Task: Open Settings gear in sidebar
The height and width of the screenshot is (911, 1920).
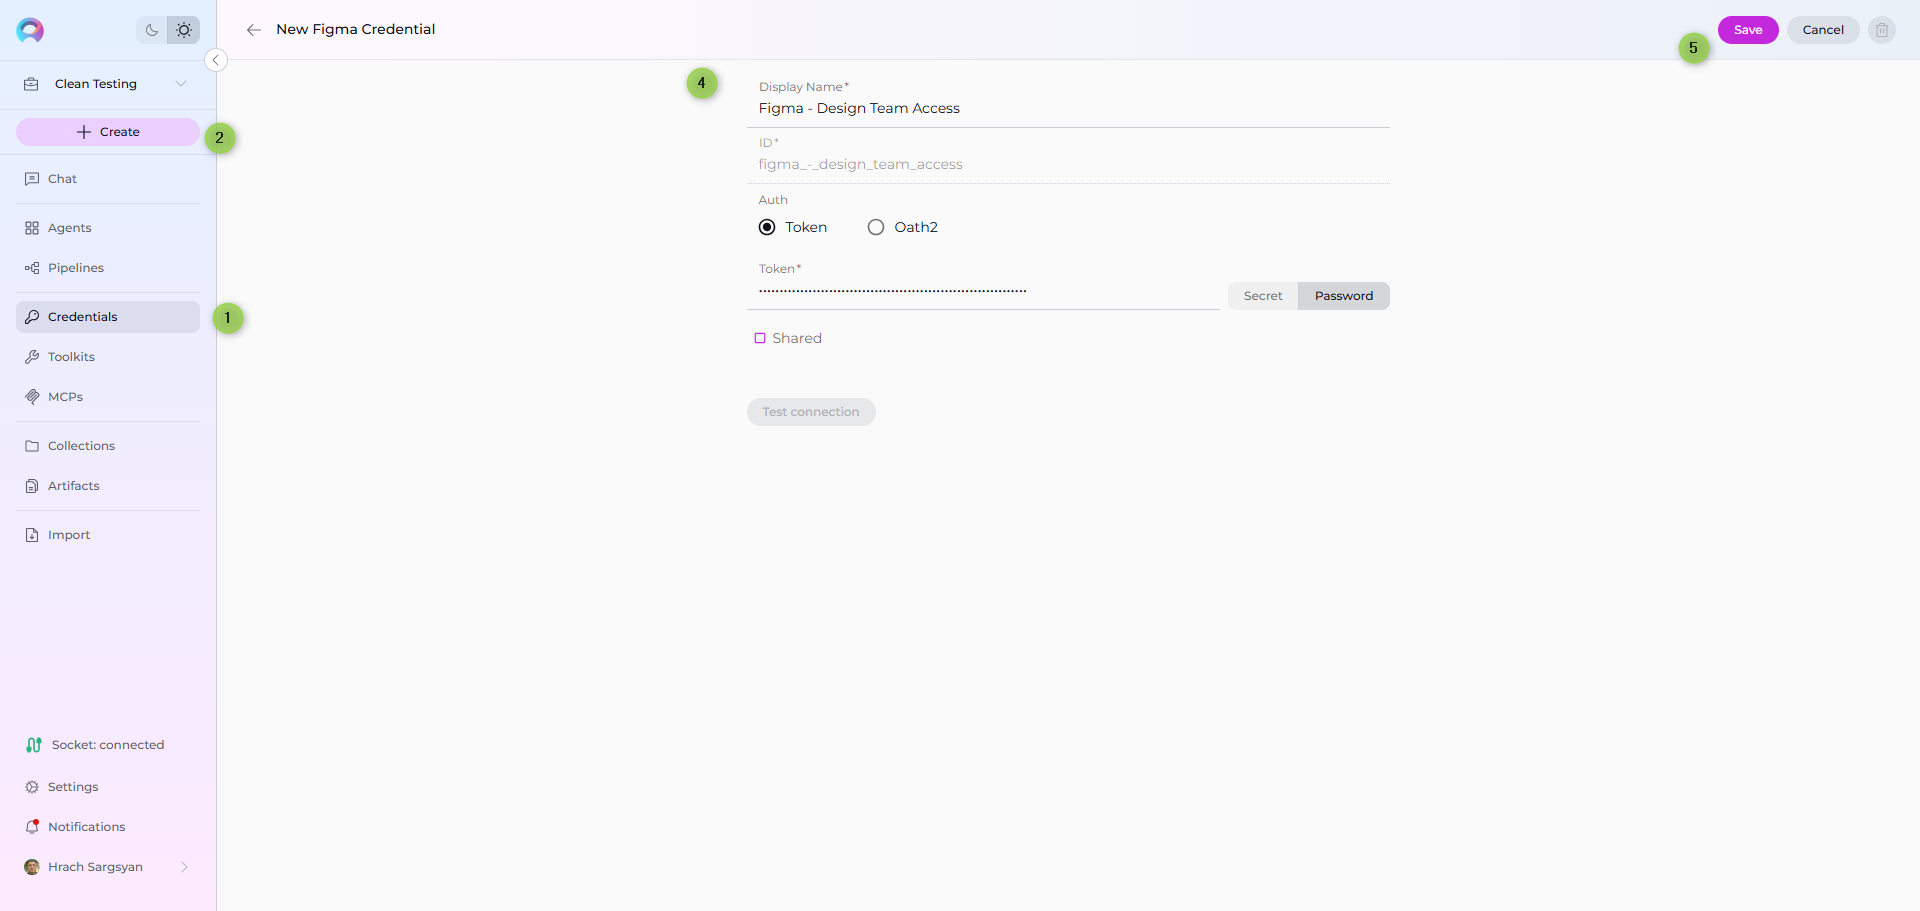Action: 32,787
